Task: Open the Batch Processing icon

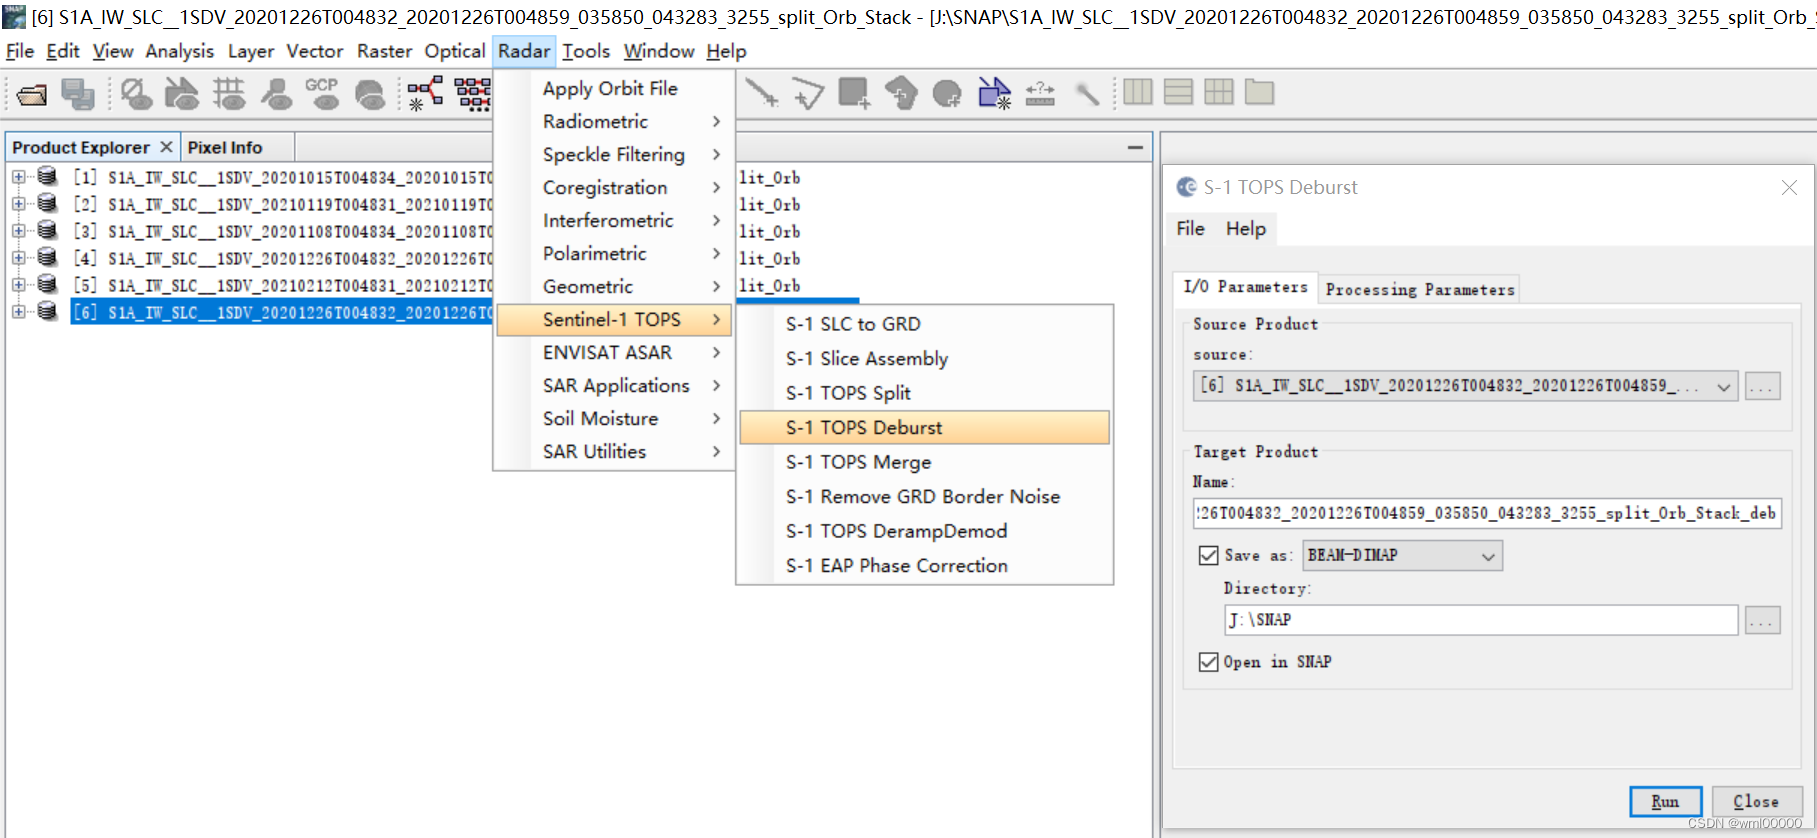Action: click(473, 94)
